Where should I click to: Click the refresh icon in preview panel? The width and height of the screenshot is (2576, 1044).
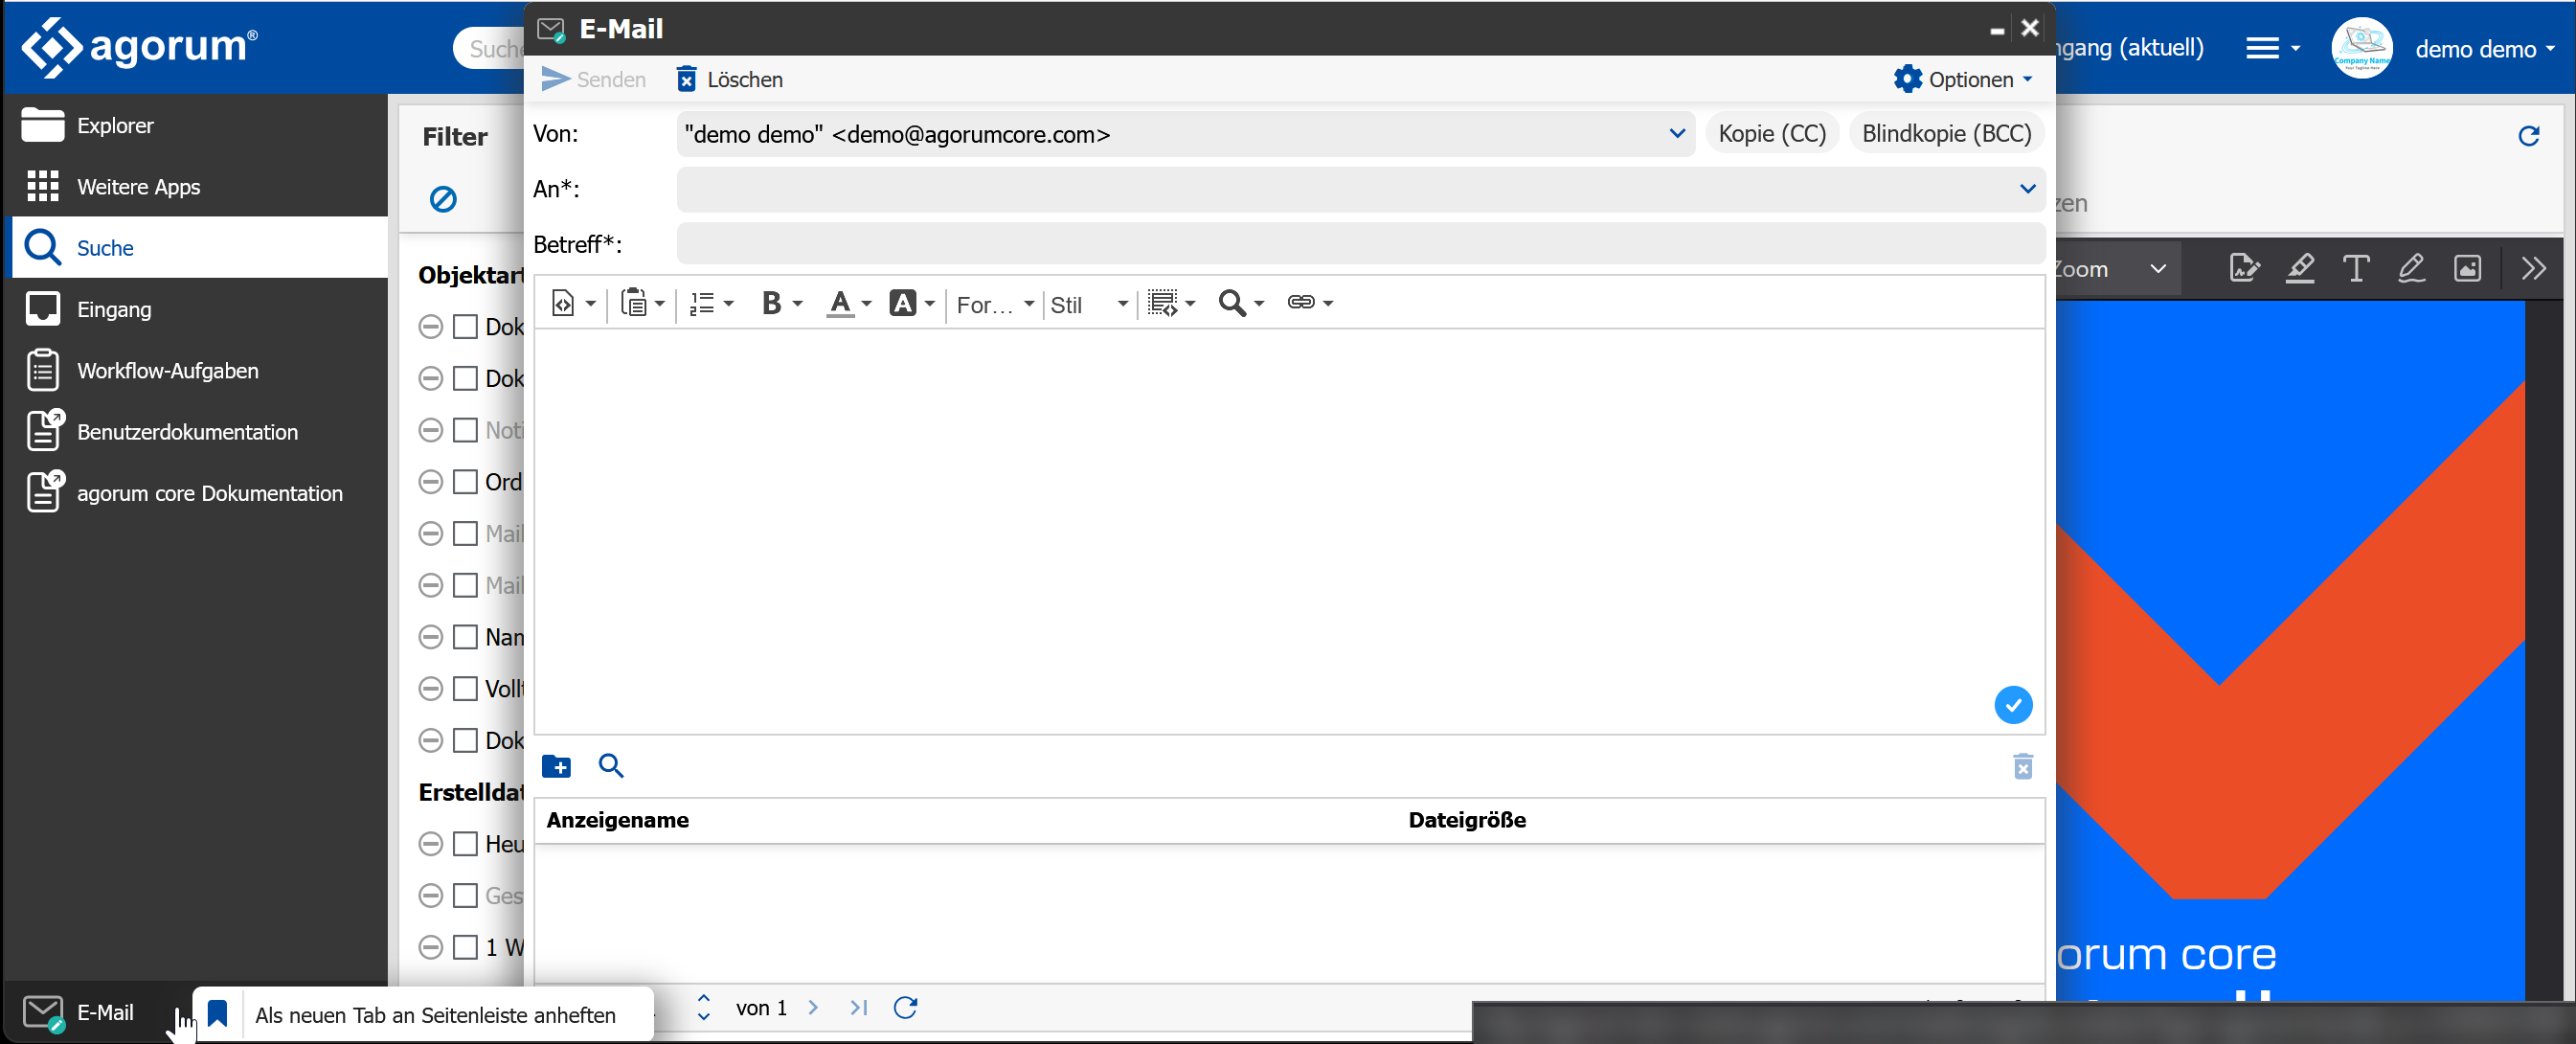(x=2529, y=136)
